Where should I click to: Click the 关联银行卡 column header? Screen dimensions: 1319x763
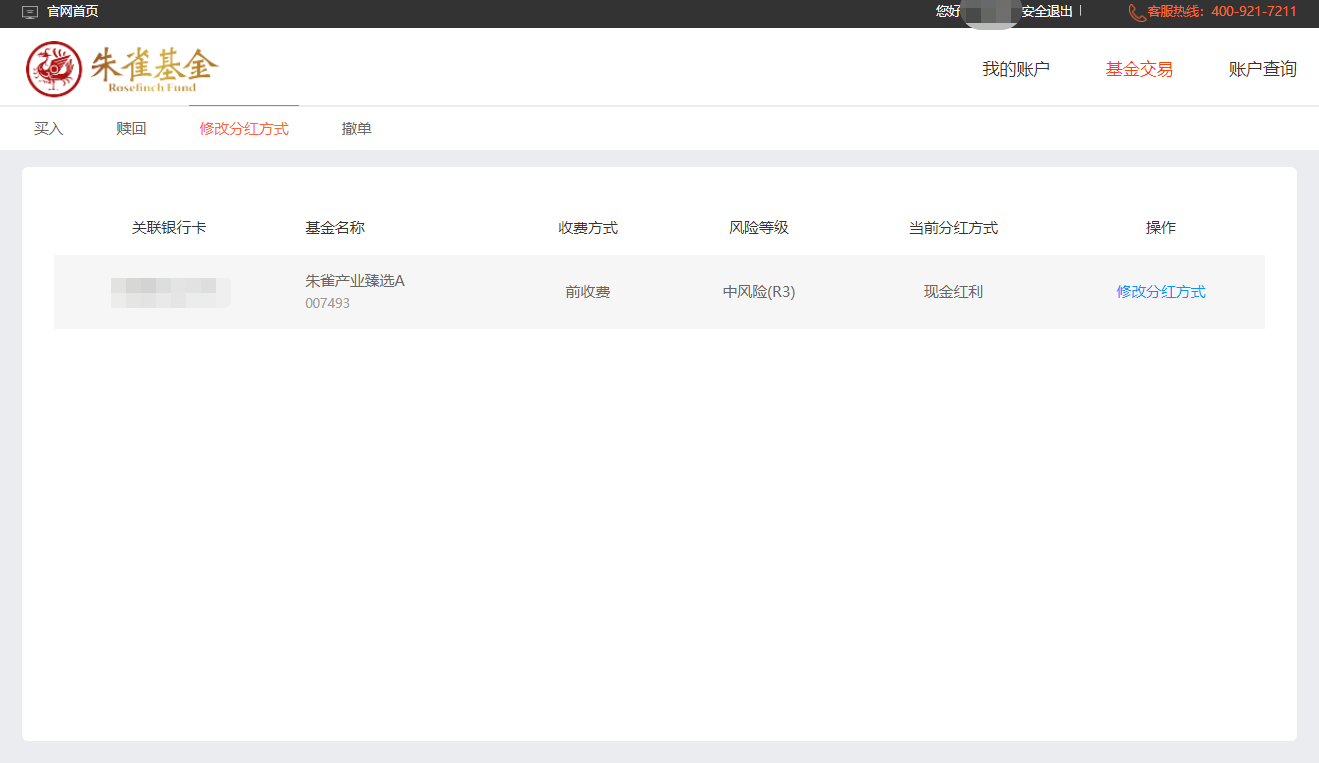pos(169,228)
